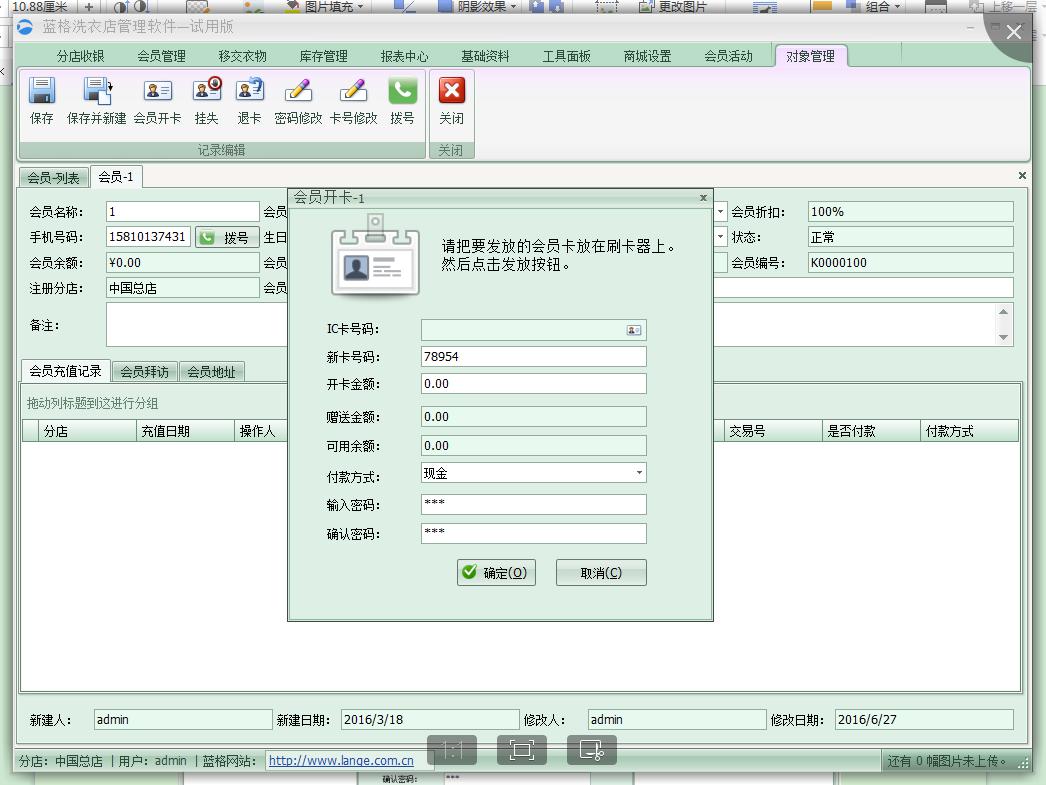Open the 会员活动 menu tab
The image size is (1046, 785).
pos(728,56)
